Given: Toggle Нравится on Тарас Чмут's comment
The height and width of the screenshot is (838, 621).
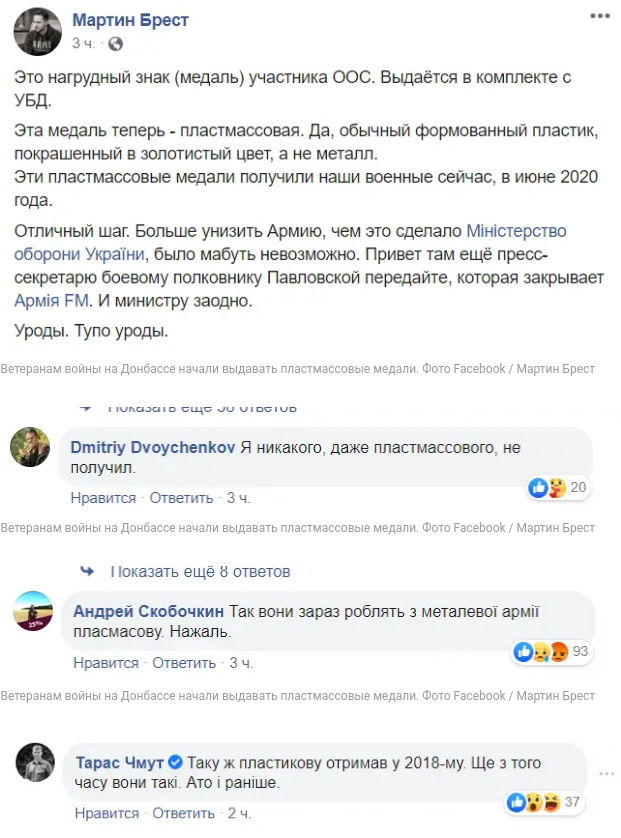Looking at the screenshot, I should pos(106,813).
